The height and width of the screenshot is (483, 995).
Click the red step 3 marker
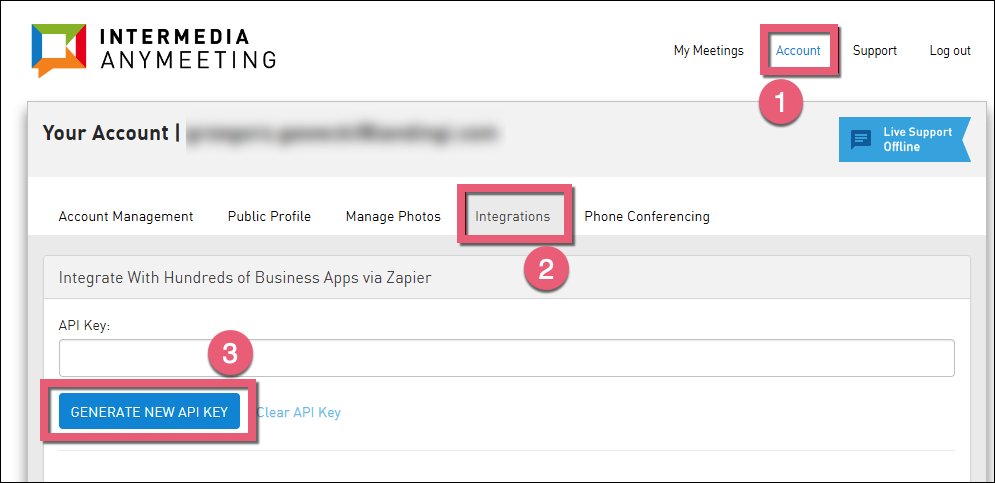point(230,353)
